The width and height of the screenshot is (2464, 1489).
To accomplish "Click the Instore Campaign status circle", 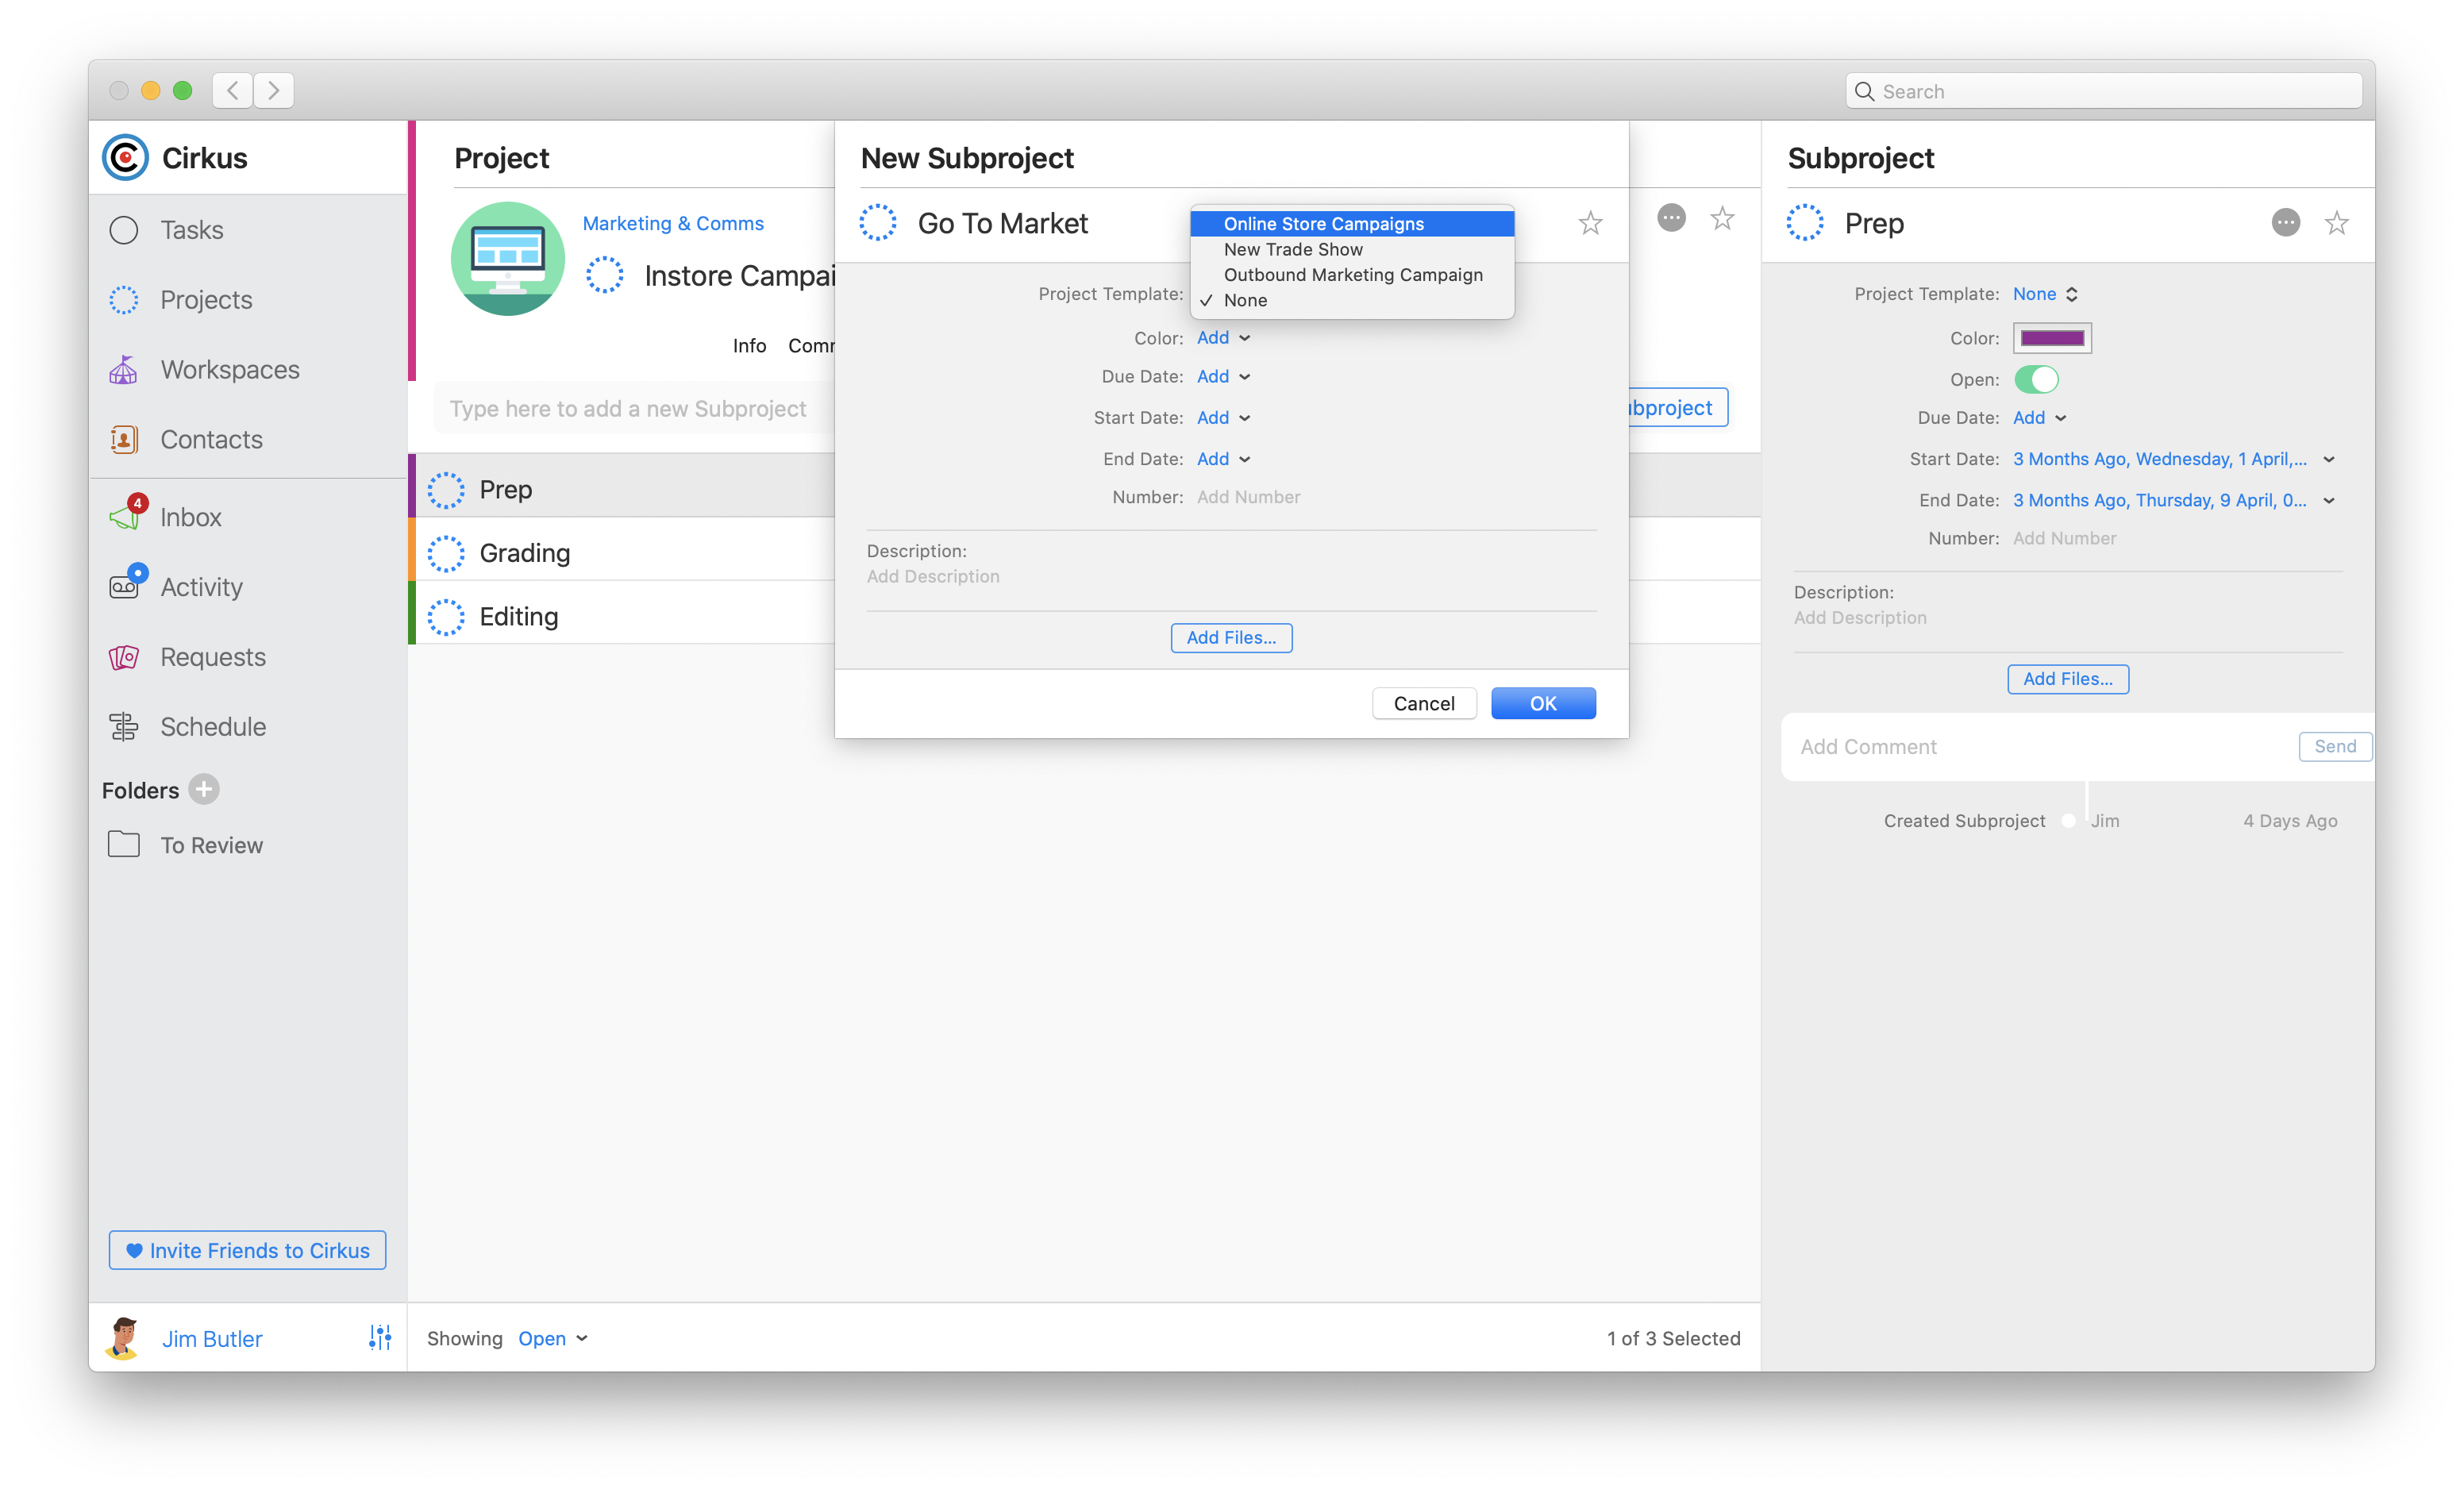I will [x=605, y=275].
